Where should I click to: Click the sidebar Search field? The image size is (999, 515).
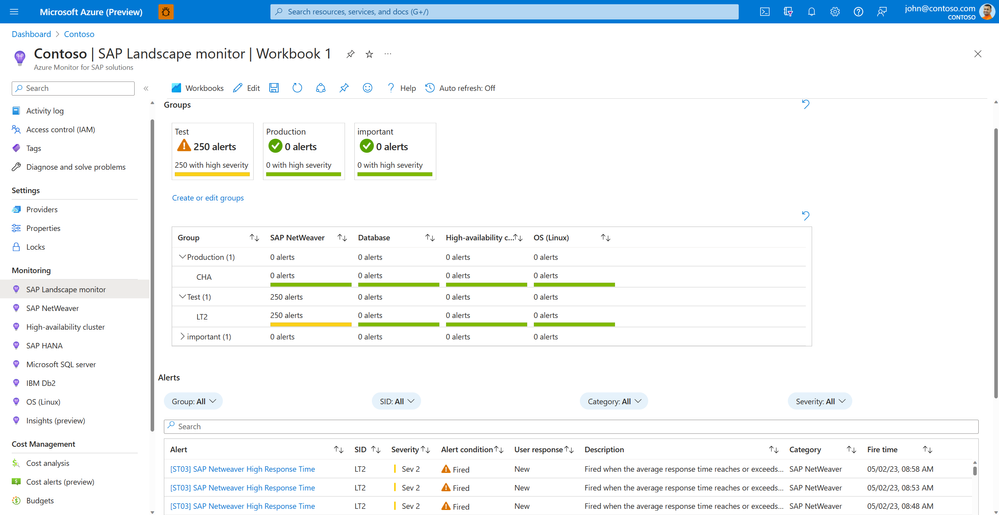[x=73, y=88]
